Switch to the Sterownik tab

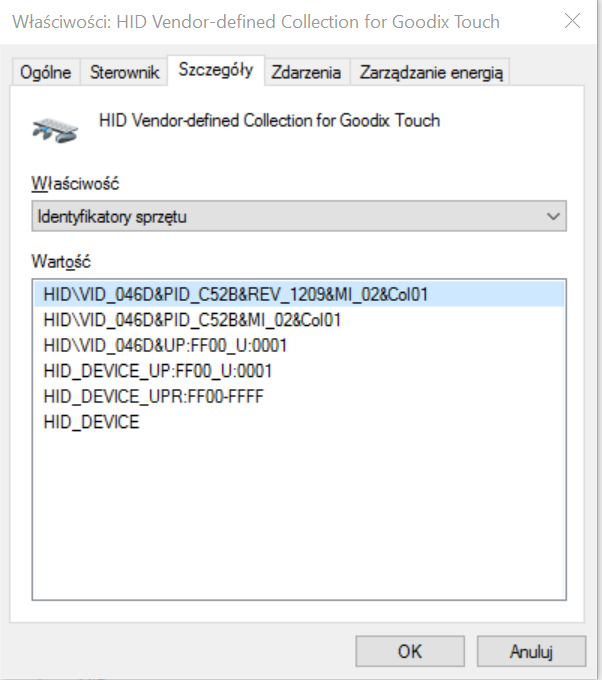(x=124, y=72)
